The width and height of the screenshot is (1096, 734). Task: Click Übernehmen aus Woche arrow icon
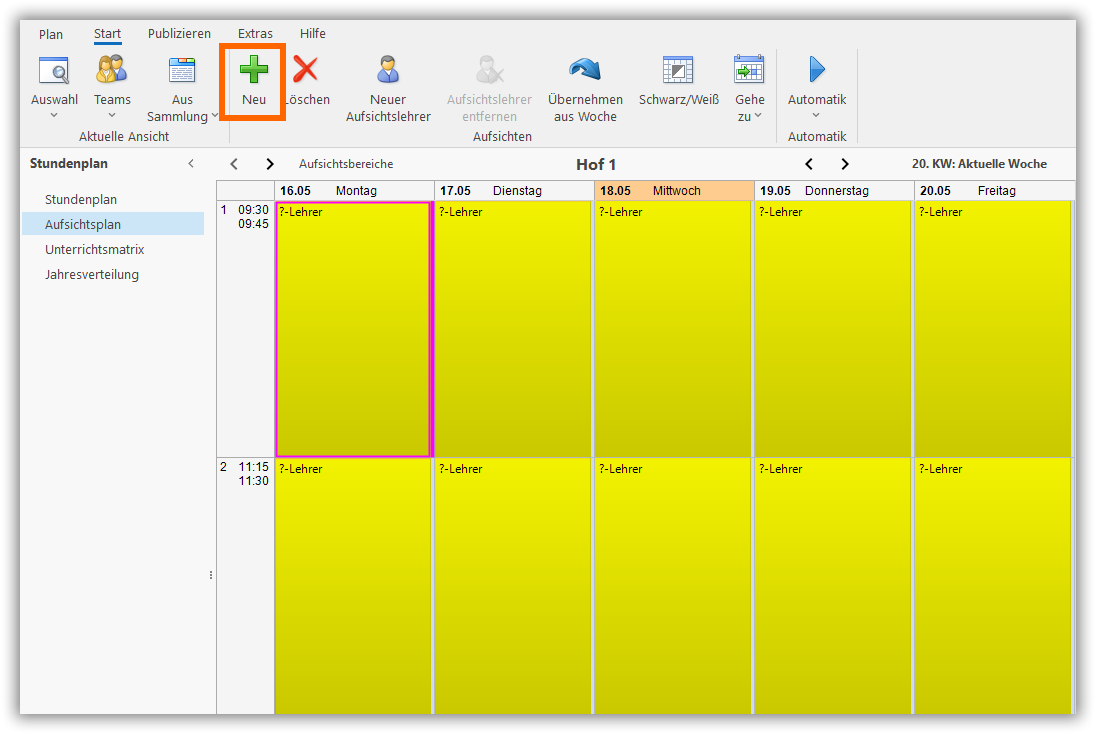coord(585,70)
